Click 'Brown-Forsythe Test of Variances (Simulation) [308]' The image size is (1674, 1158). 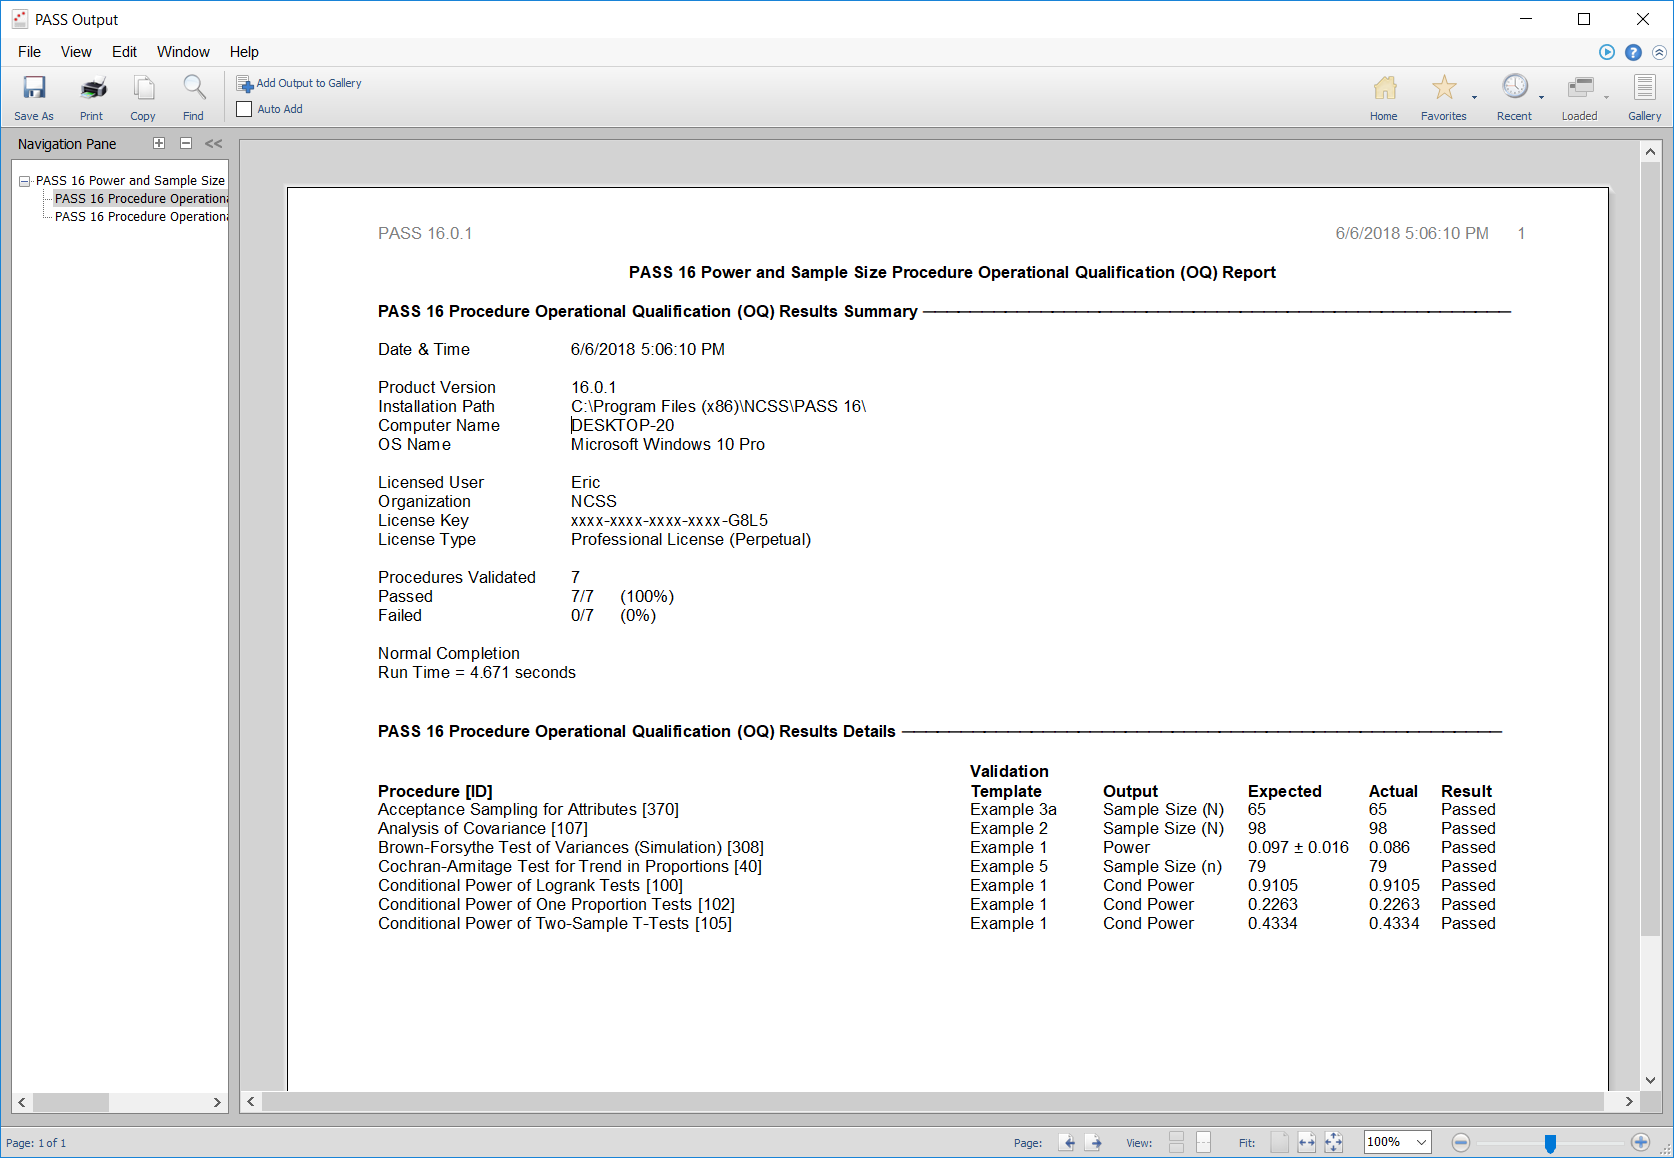coord(571,848)
